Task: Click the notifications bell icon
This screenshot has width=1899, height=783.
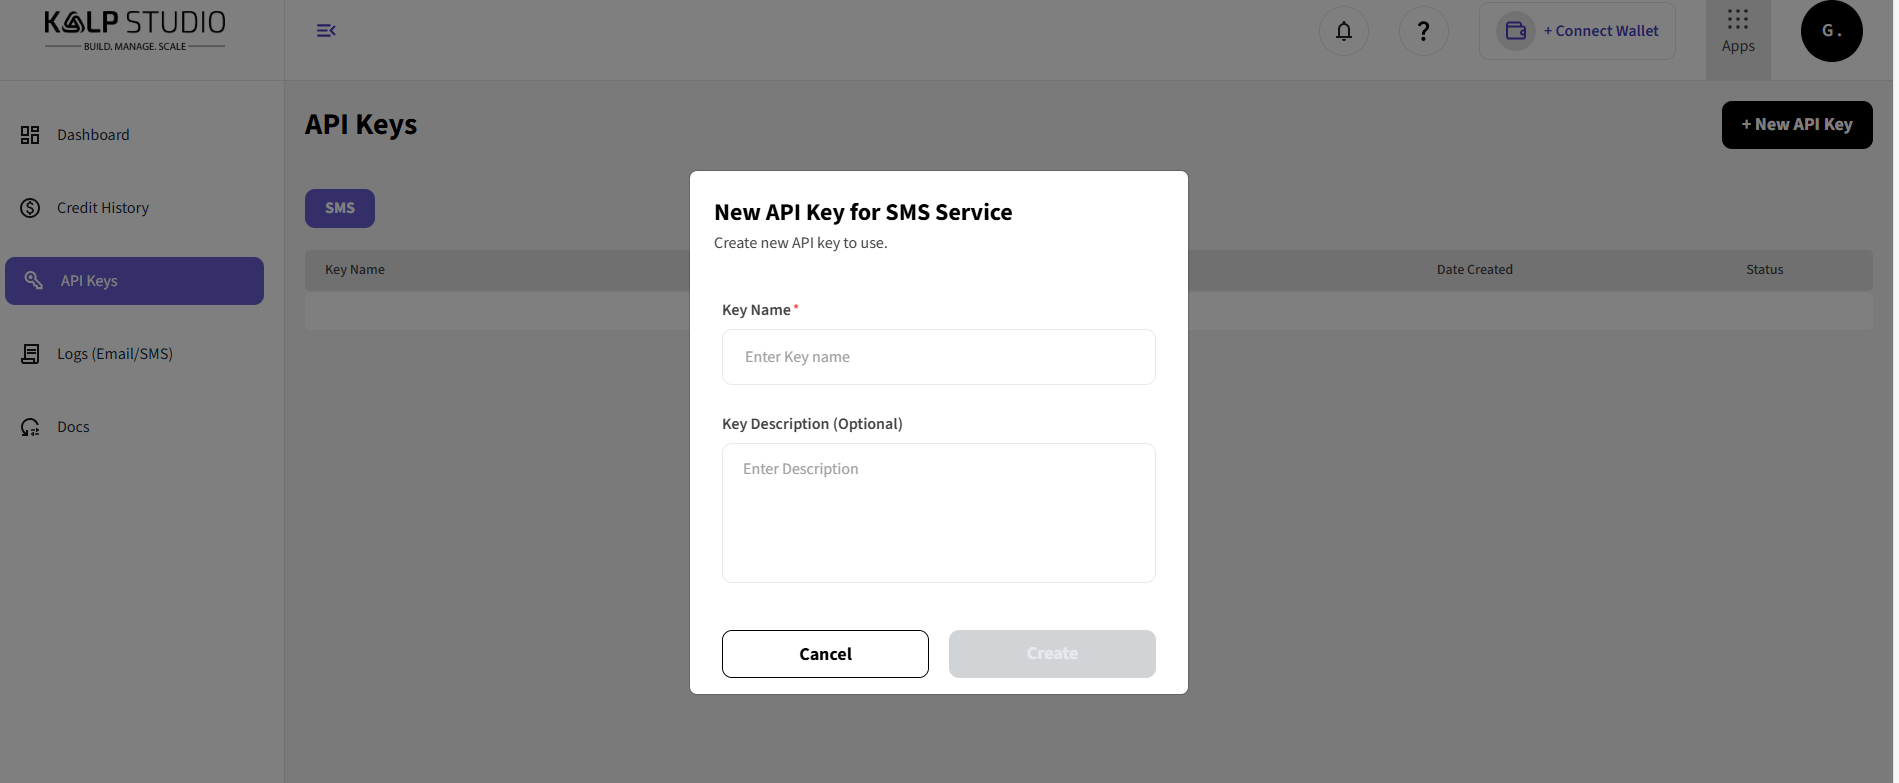Action: [1344, 31]
